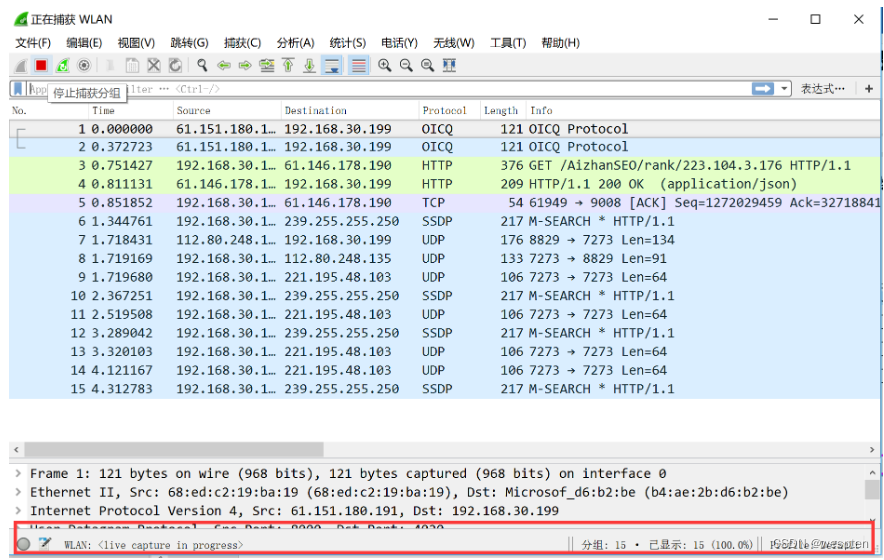This screenshot has width=884, height=560.
Task: Click the details pane scroll up arrow
Action: click(x=872, y=473)
